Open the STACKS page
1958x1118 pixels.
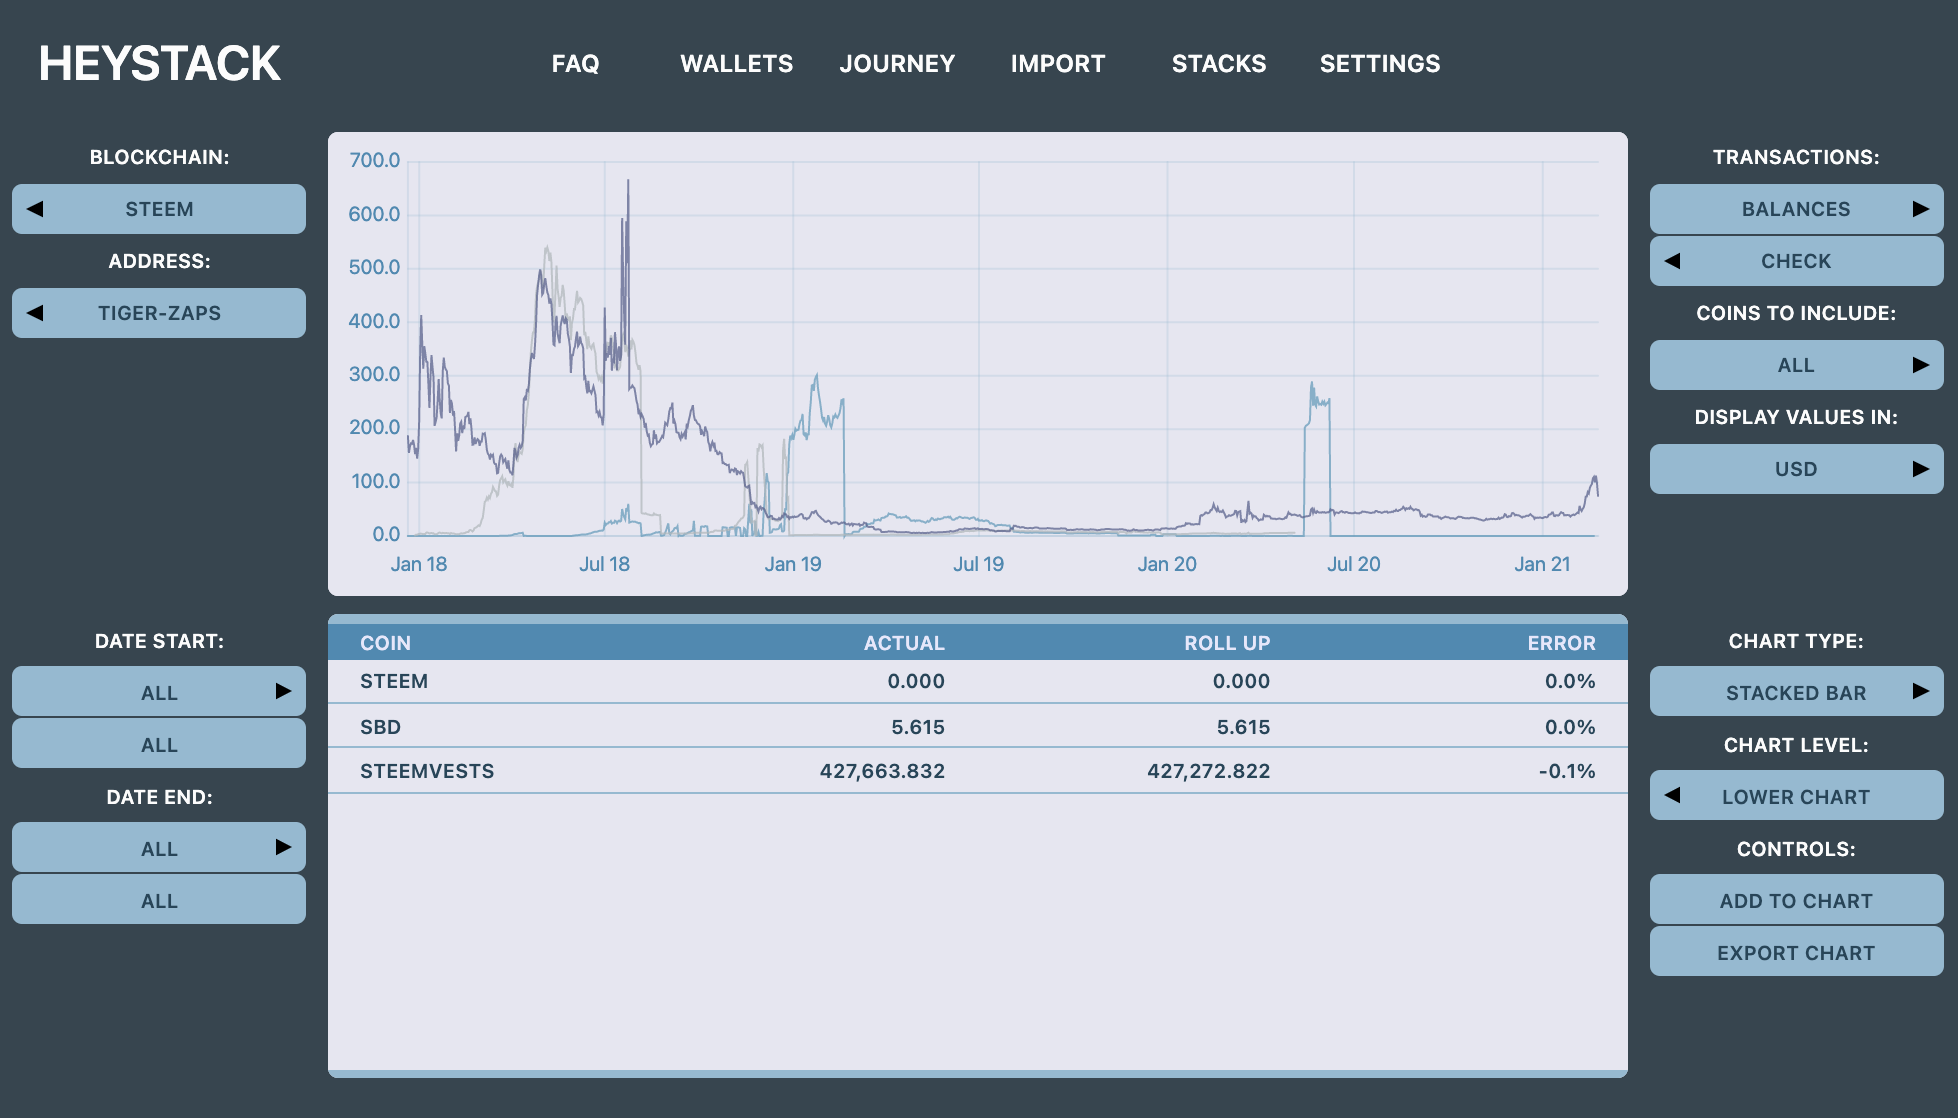1219,64
